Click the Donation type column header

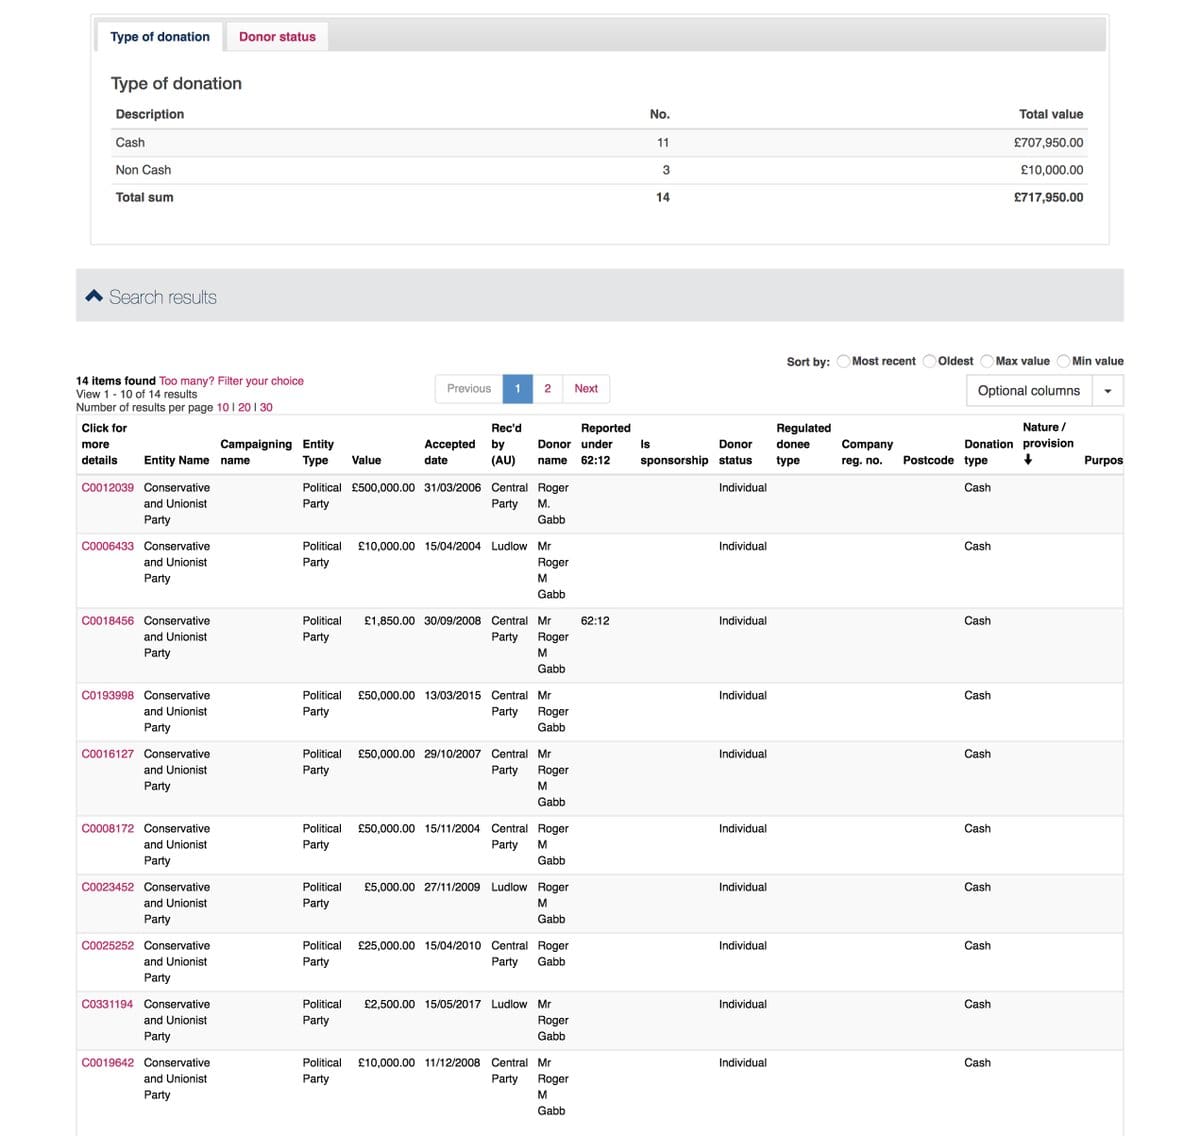click(x=988, y=452)
